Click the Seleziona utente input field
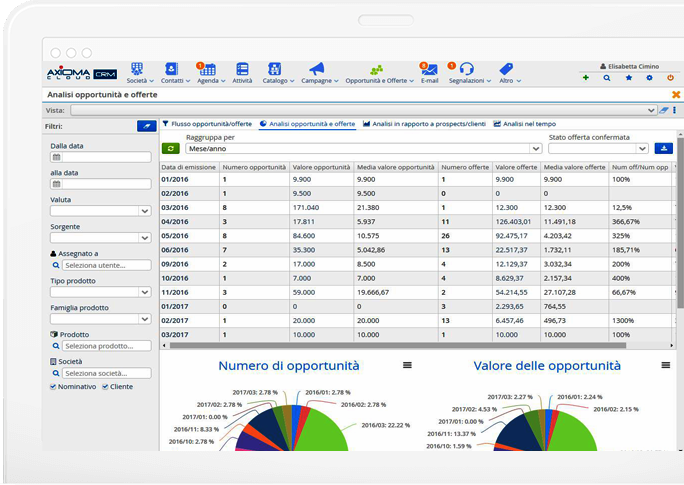 point(106,265)
